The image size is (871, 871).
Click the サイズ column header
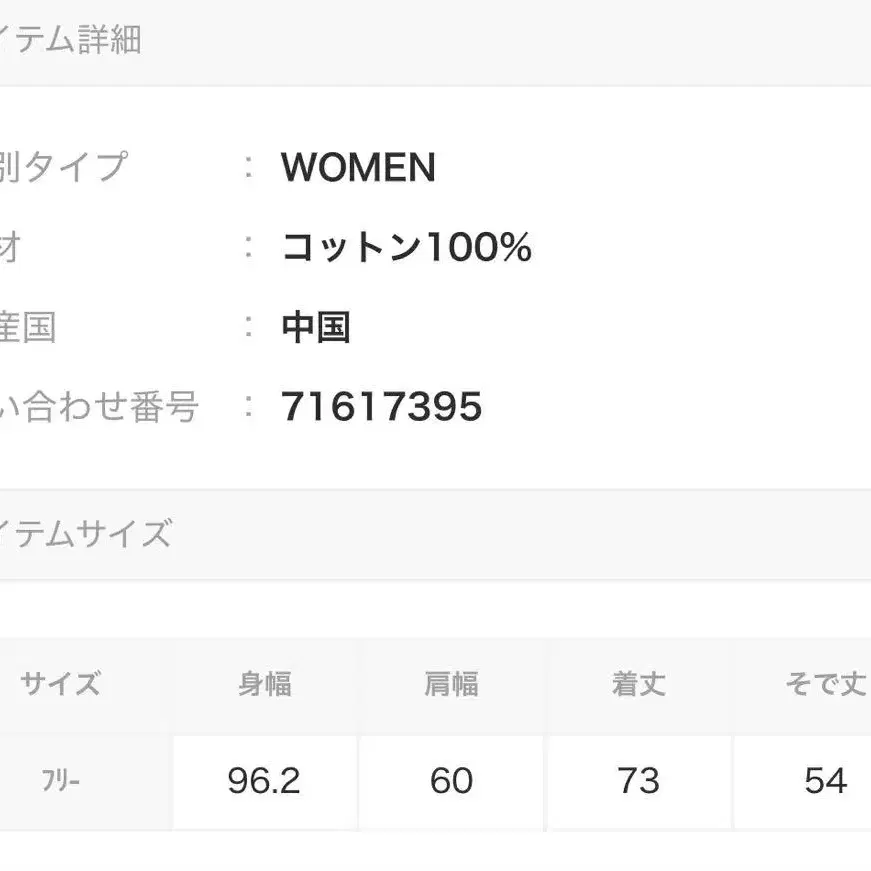[60, 685]
